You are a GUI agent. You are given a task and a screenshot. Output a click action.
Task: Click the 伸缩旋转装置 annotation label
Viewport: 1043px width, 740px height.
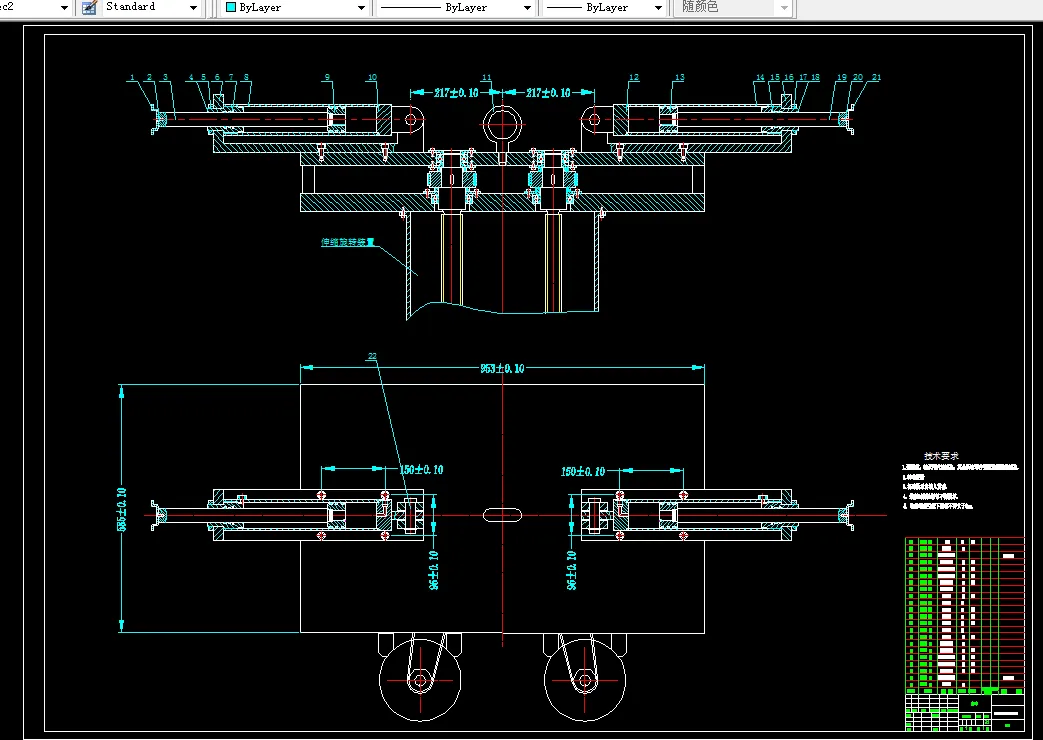(x=347, y=242)
